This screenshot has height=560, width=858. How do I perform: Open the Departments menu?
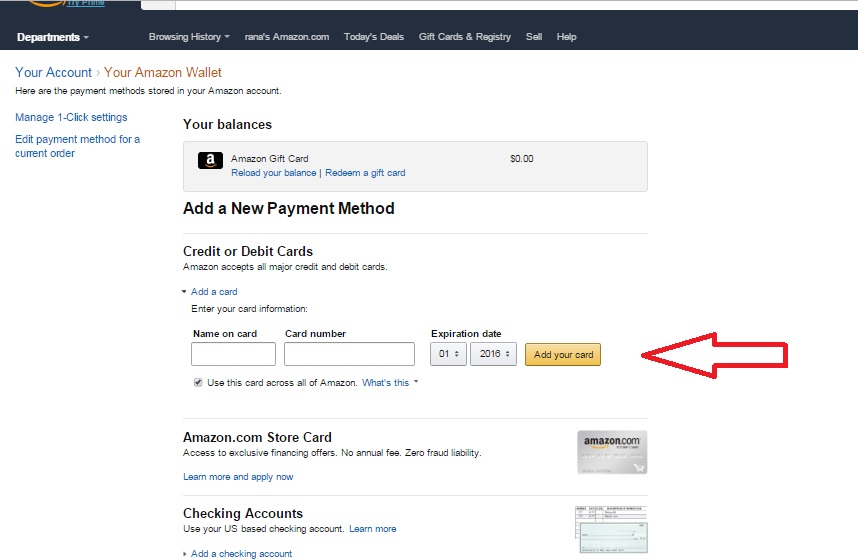click(53, 37)
